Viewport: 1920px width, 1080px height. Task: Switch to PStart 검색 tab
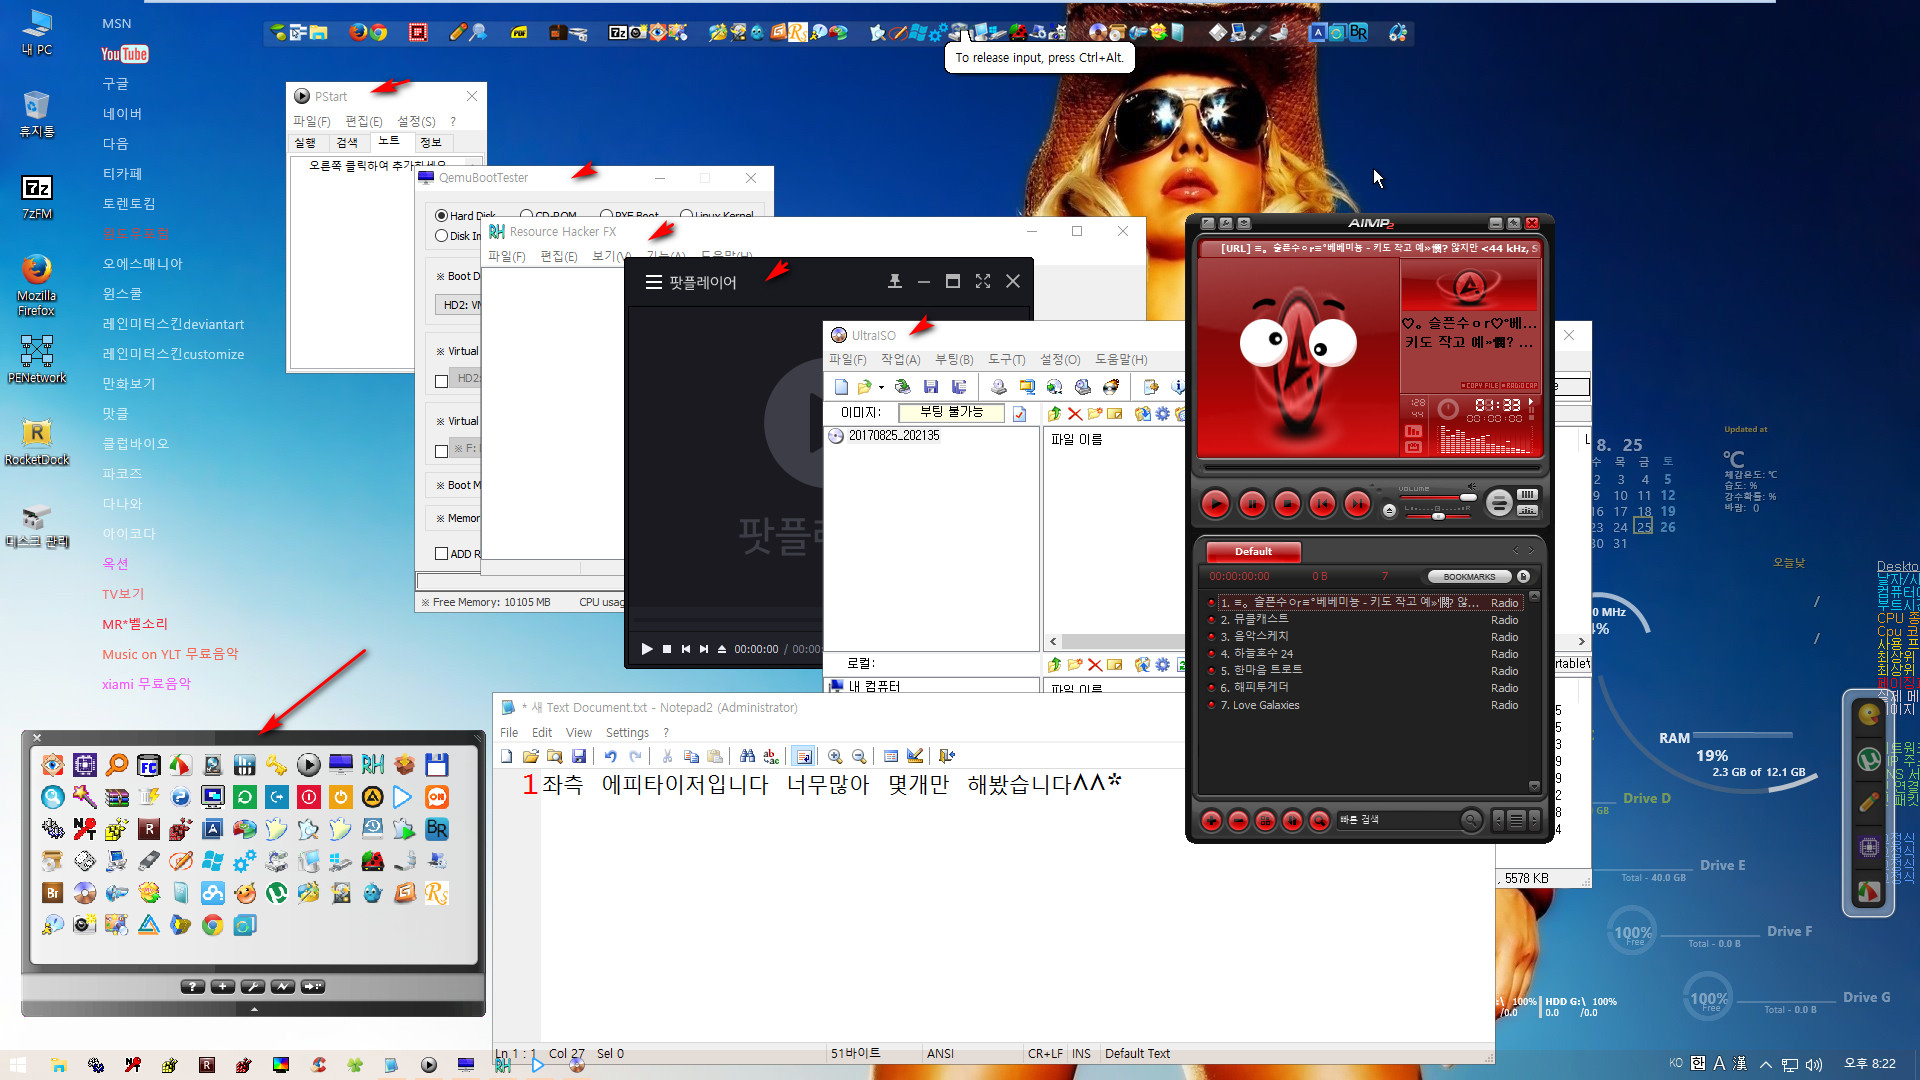click(346, 143)
